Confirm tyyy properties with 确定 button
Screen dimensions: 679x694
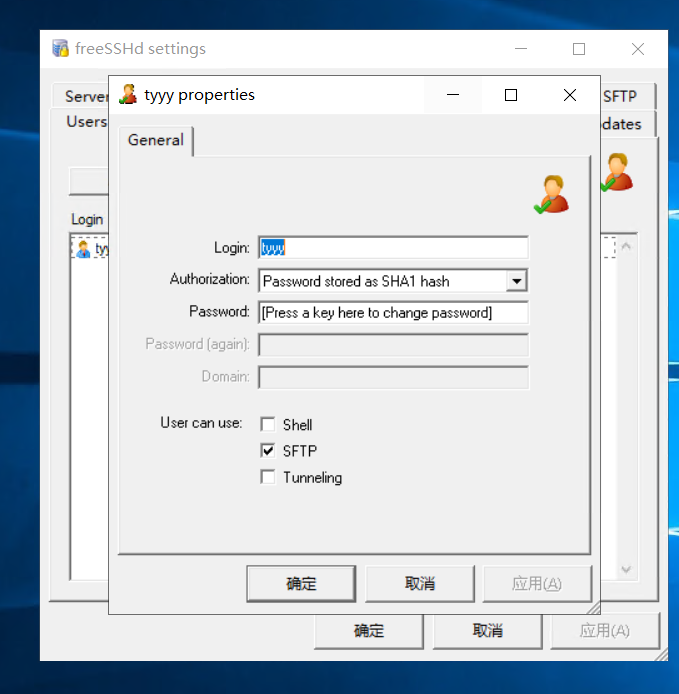coord(301,583)
